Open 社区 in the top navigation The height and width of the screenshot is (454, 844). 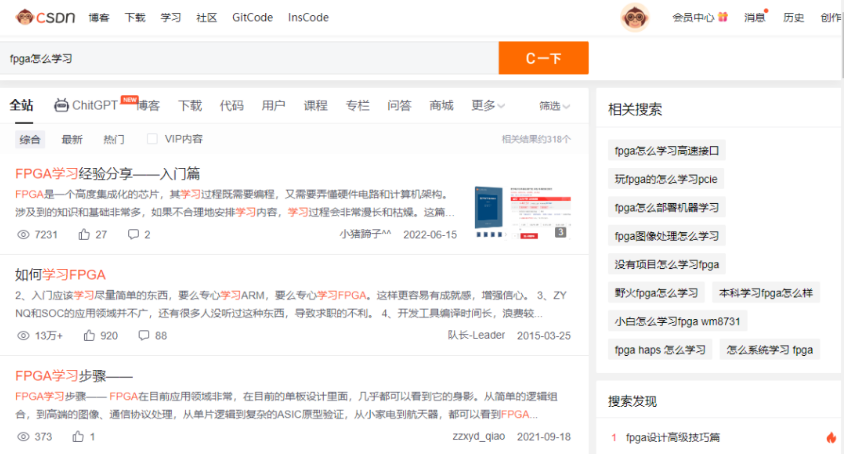(x=207, y=18)
